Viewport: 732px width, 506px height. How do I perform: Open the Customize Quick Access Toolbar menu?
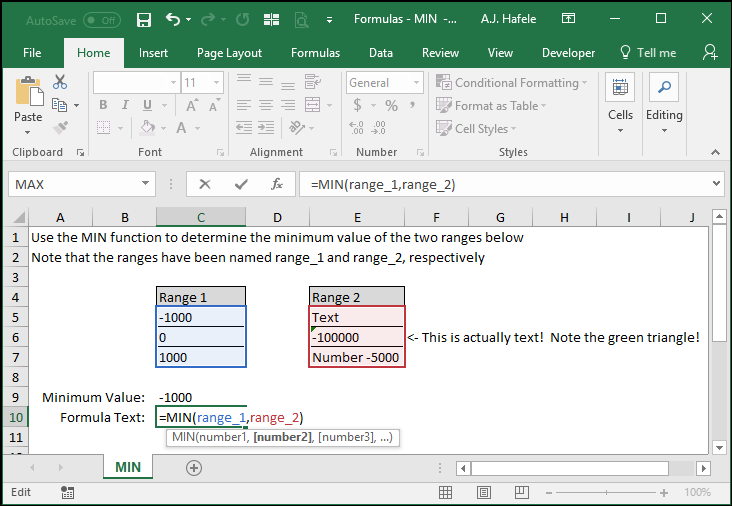(330, 20)
